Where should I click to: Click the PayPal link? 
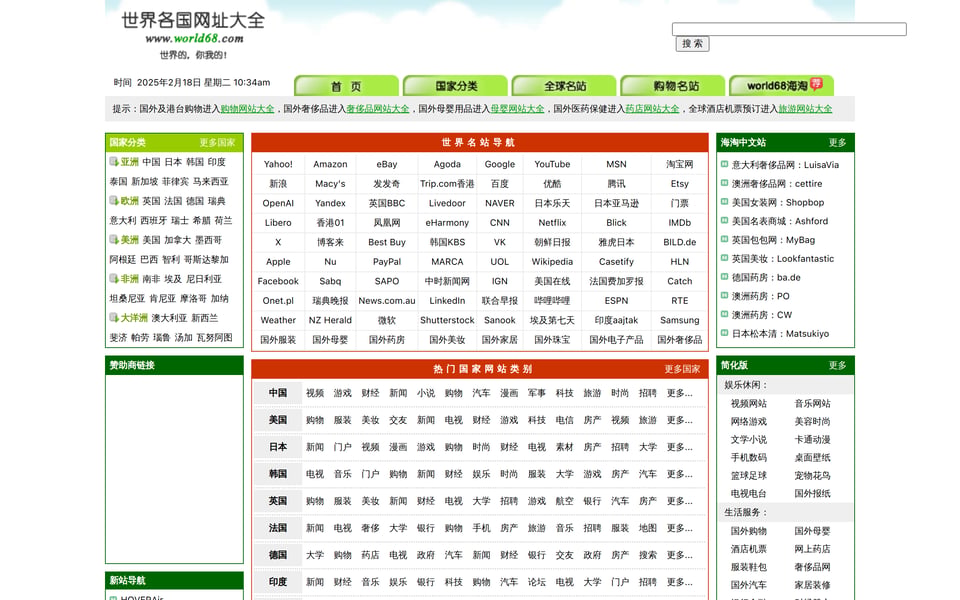pyautogui.click(x=387, y=261)
